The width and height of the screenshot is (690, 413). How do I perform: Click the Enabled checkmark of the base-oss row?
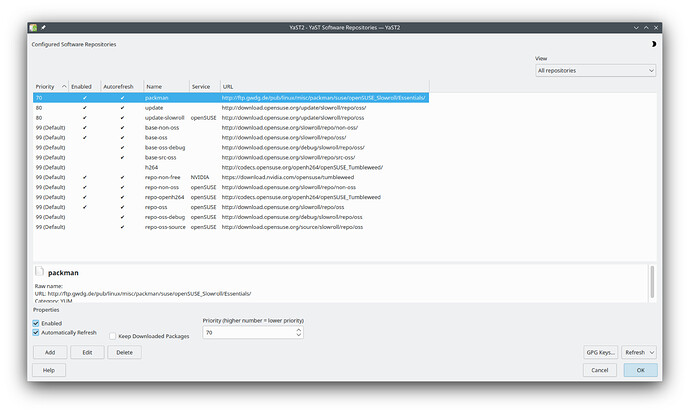click(84, 138)
